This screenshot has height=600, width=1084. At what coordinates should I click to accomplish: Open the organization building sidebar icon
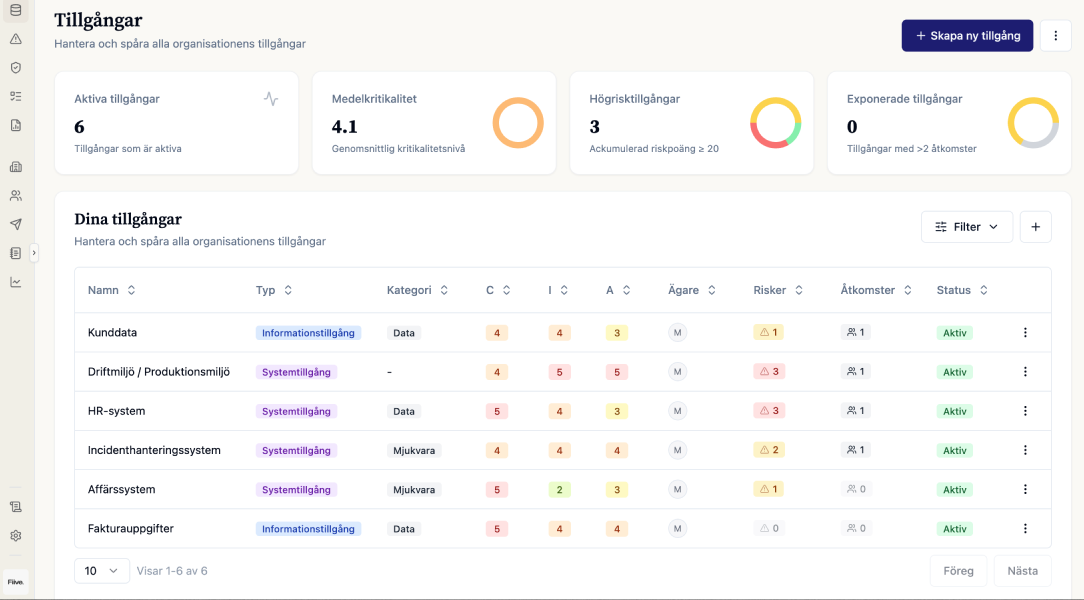click(x=16, y=167)
